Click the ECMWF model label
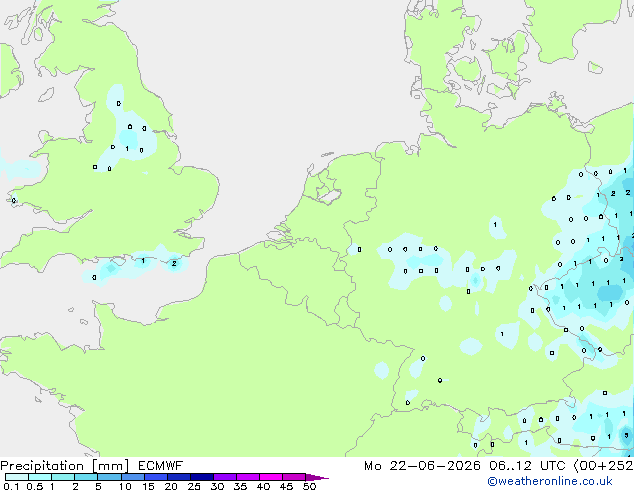The width and height of the screenshot is (634, 490). (161, 466)
